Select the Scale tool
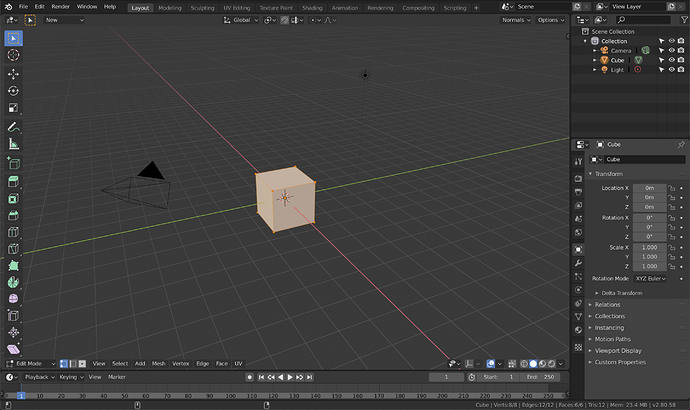This screenshot has height=410, width=690. pyautogui.click(x=14, y=108)
